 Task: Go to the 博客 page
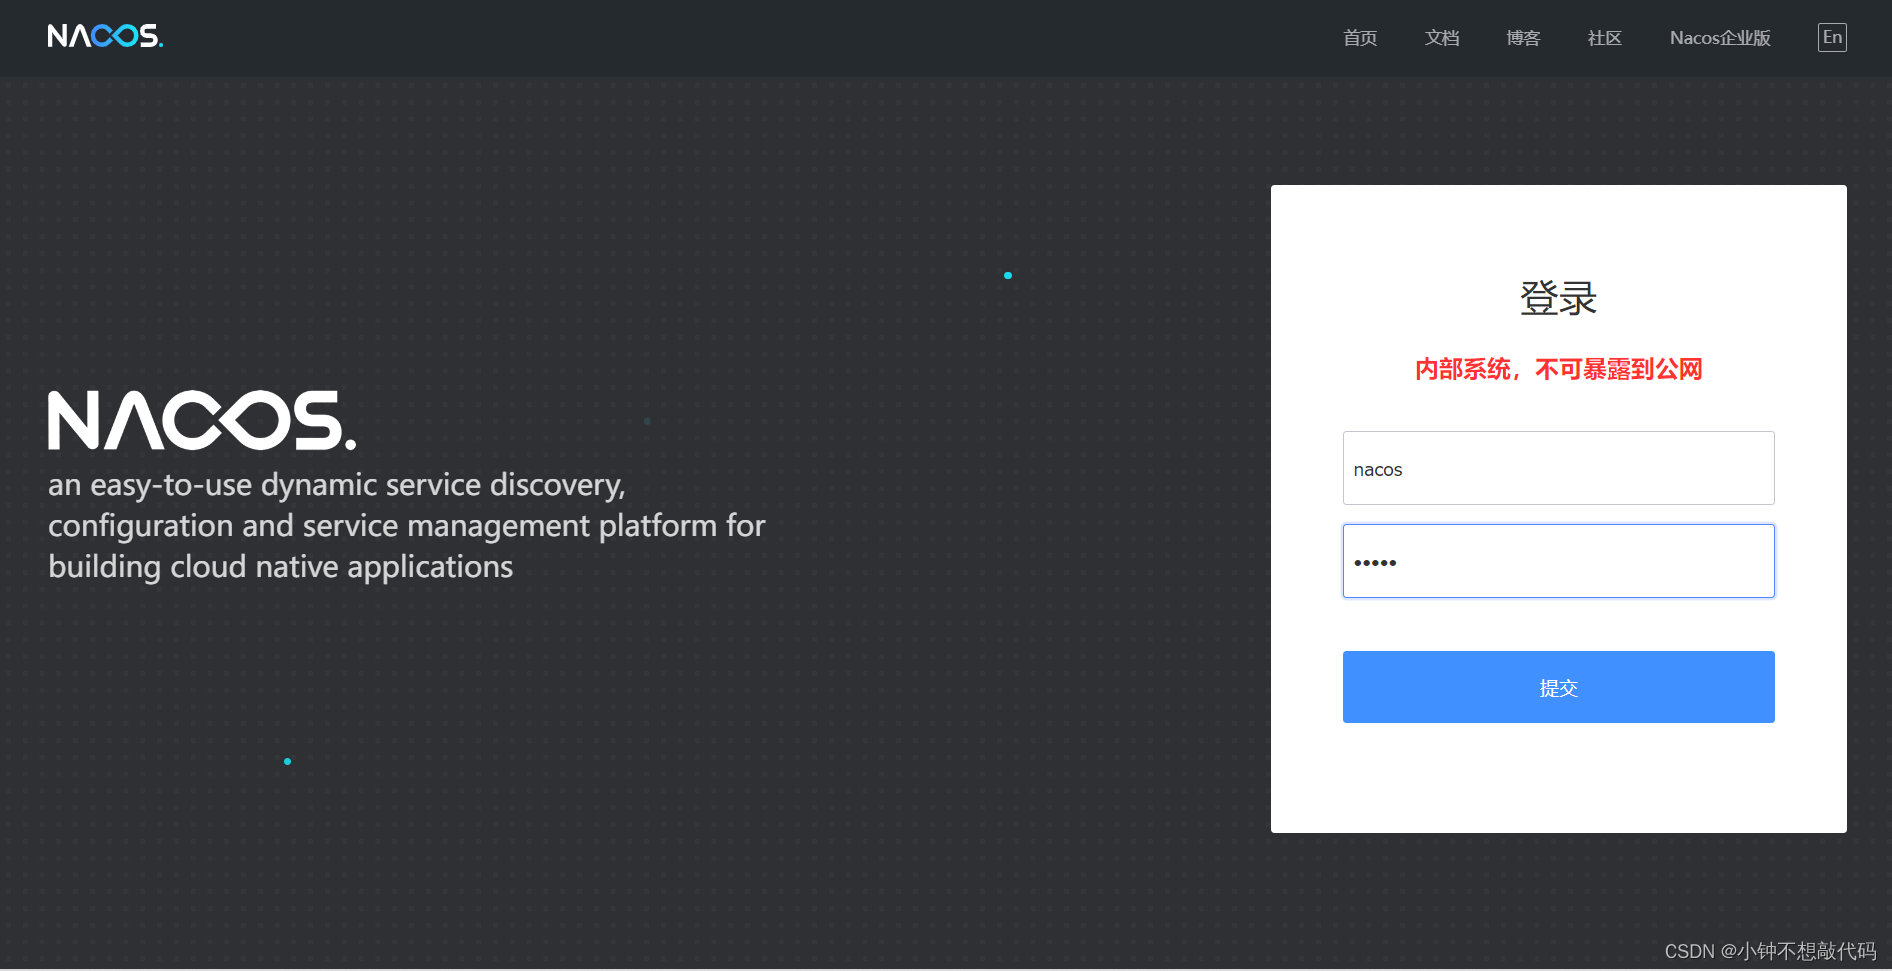[1523, 38]
